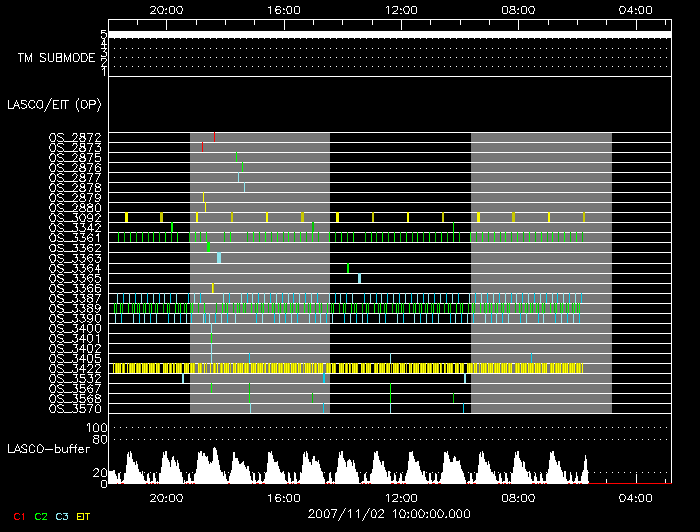The image size is (700, 532).
Task: Click the bottom axis 08:00 label
Action: [x=518, y=498]
